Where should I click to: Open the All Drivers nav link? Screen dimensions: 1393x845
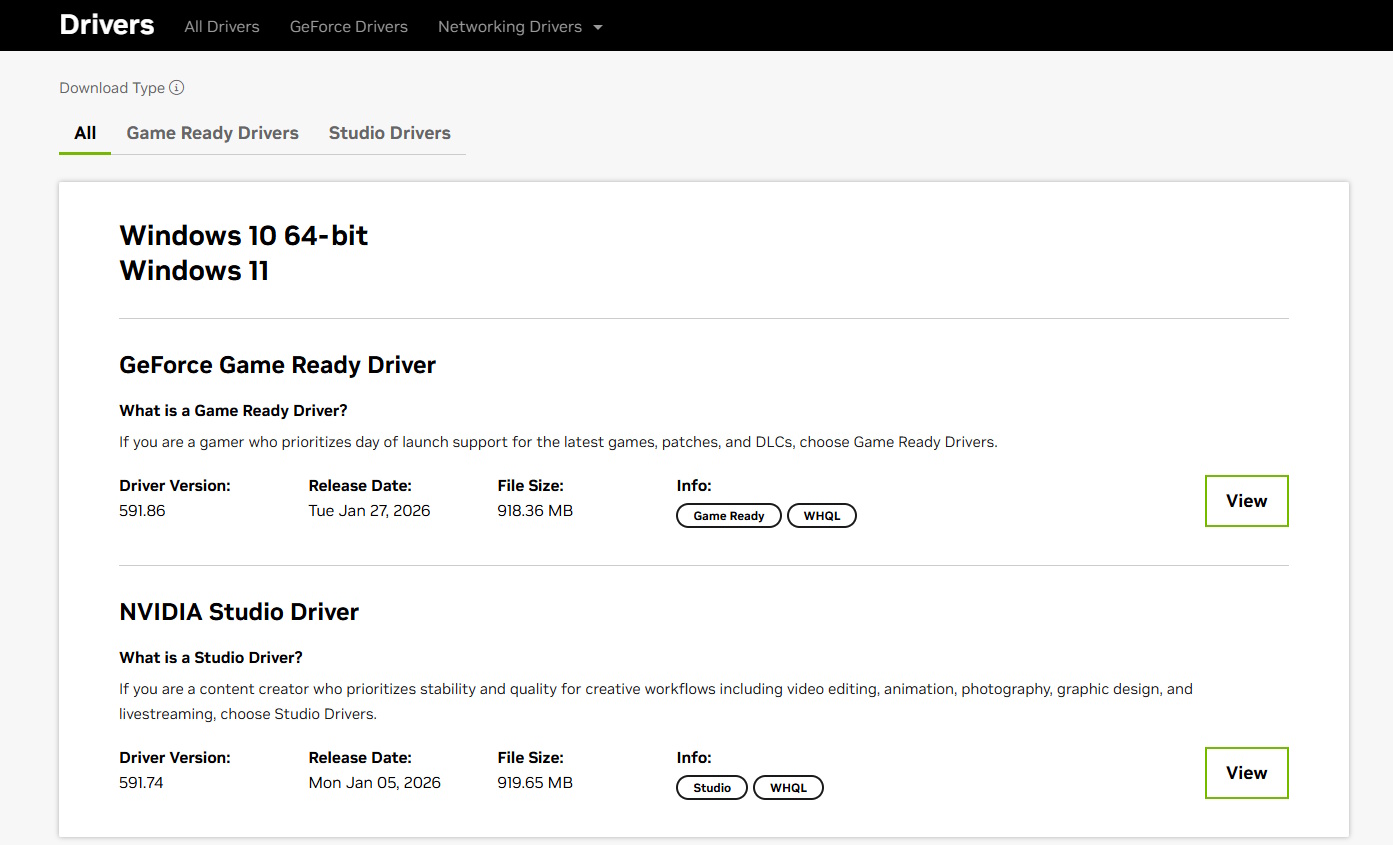(x=222, y=27)
